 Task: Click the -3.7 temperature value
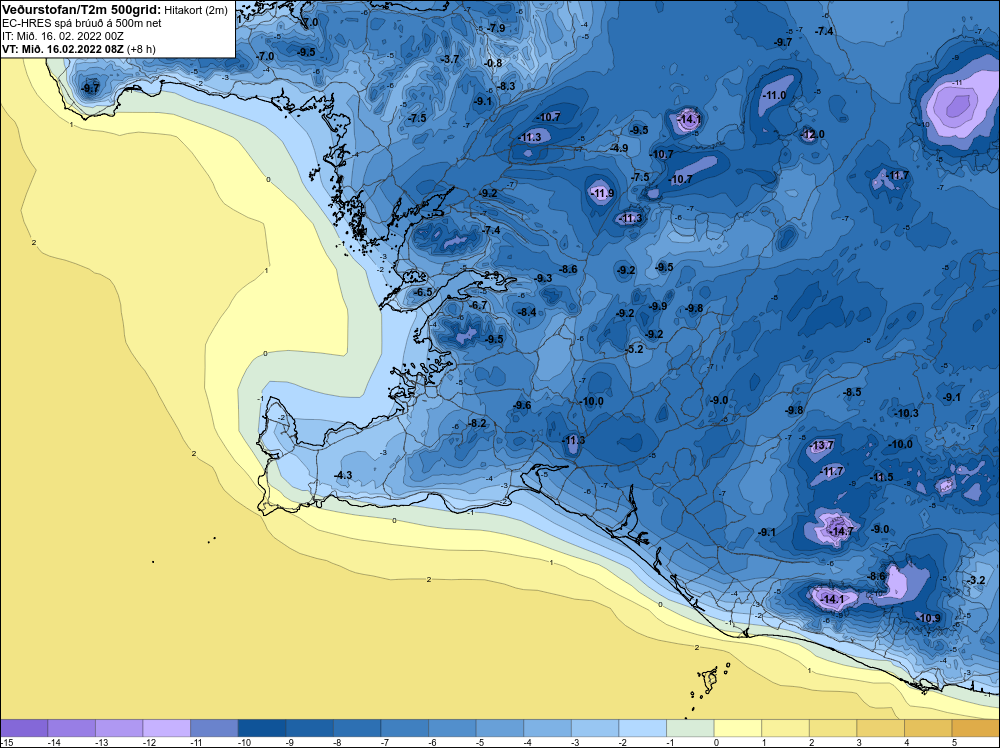click(450, 59)
